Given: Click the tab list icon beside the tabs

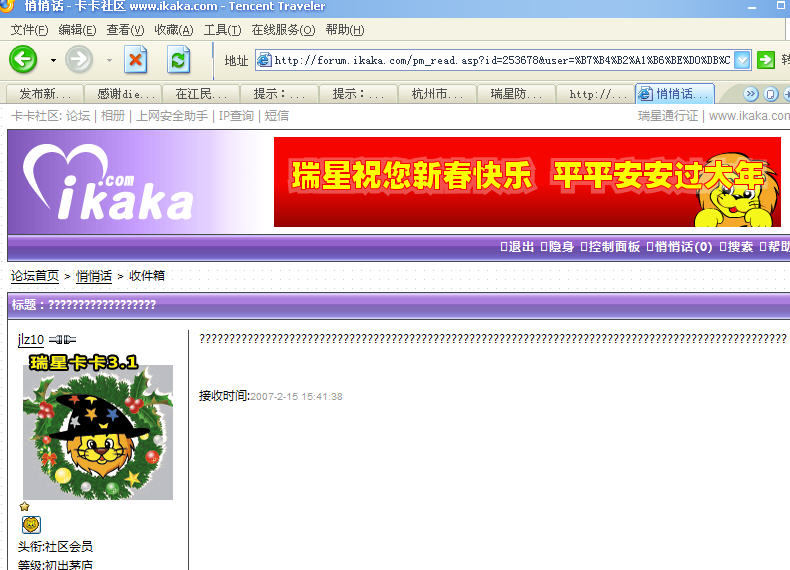Looking at the screenshot, I should pos(771,94).
